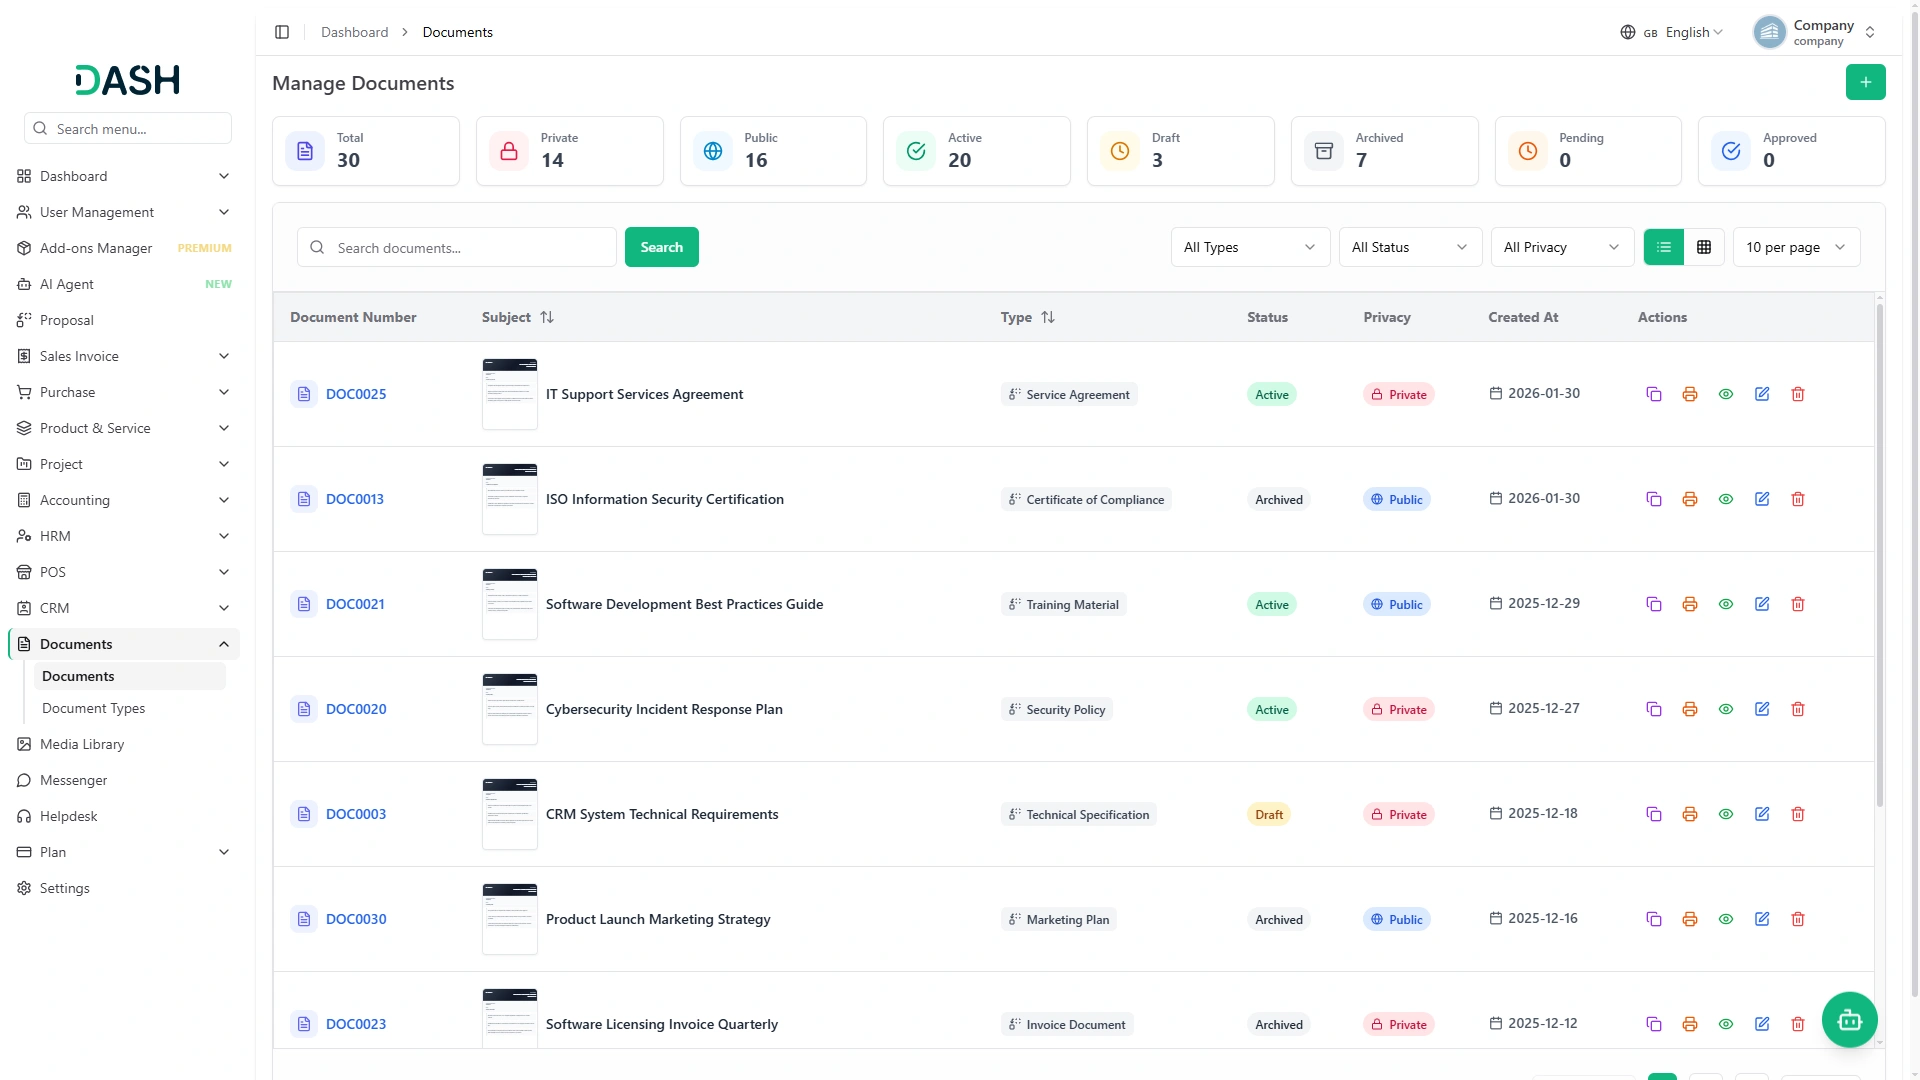This screenshot has height=1080, width=1920.
Task: View IT Support Services Agreement via eye icon
Action: [1725, 394]
